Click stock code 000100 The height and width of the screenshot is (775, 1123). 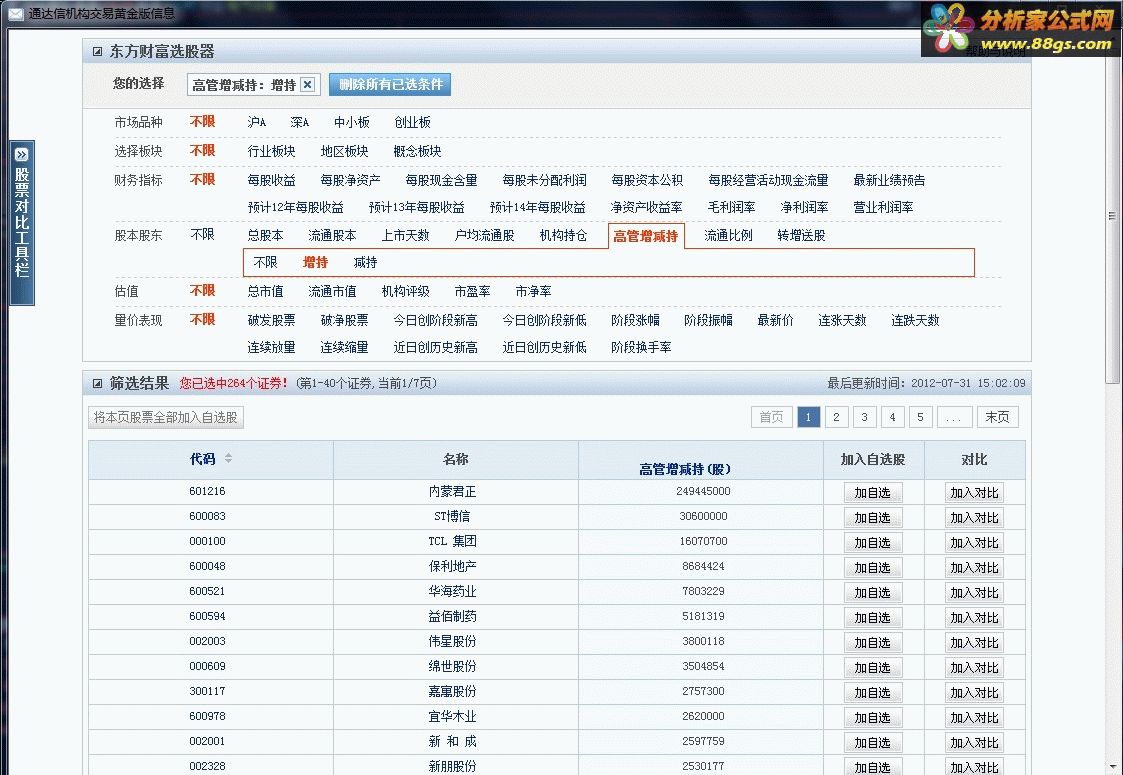pyautogui.click(x=208, y=541)
